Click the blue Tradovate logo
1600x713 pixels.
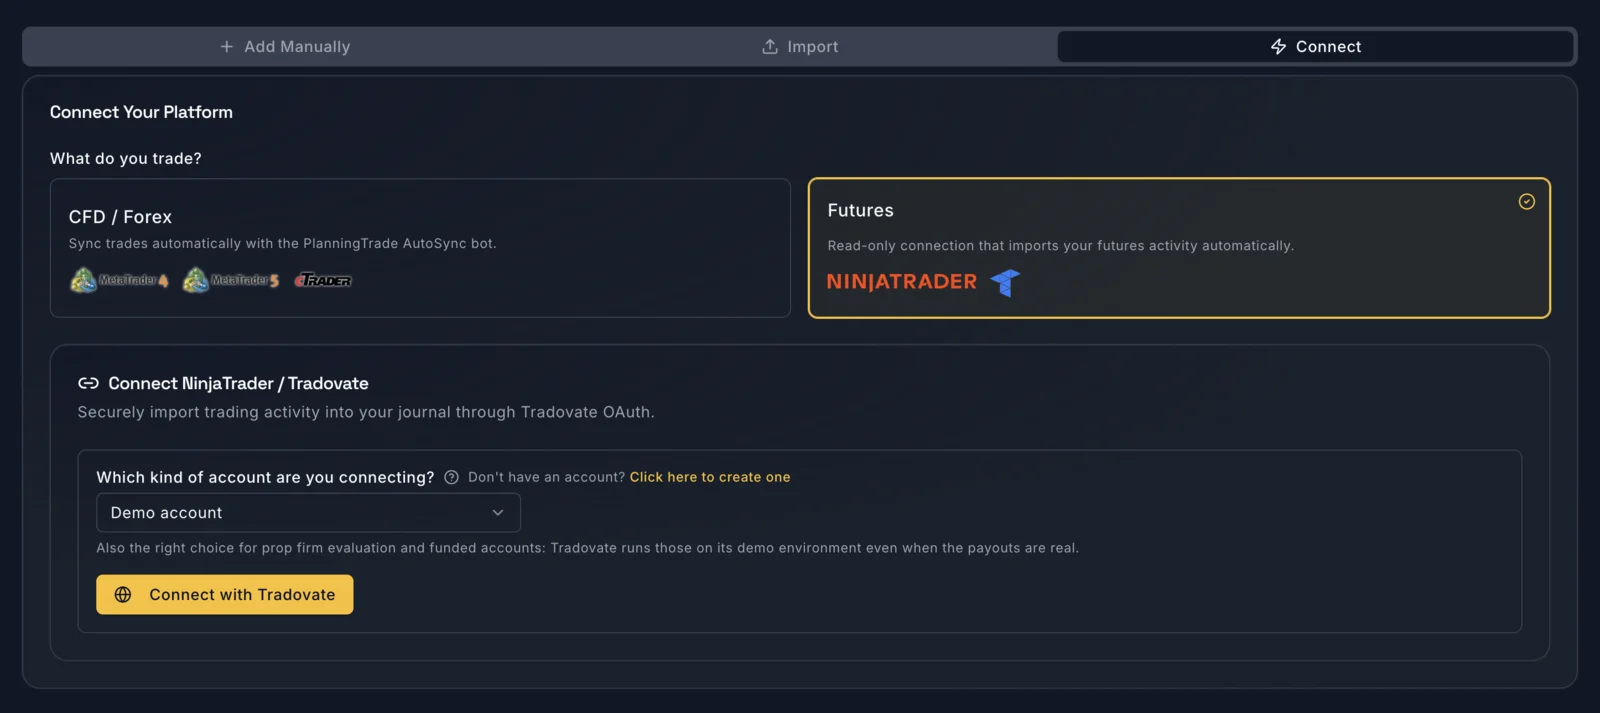pos(1005,283)
